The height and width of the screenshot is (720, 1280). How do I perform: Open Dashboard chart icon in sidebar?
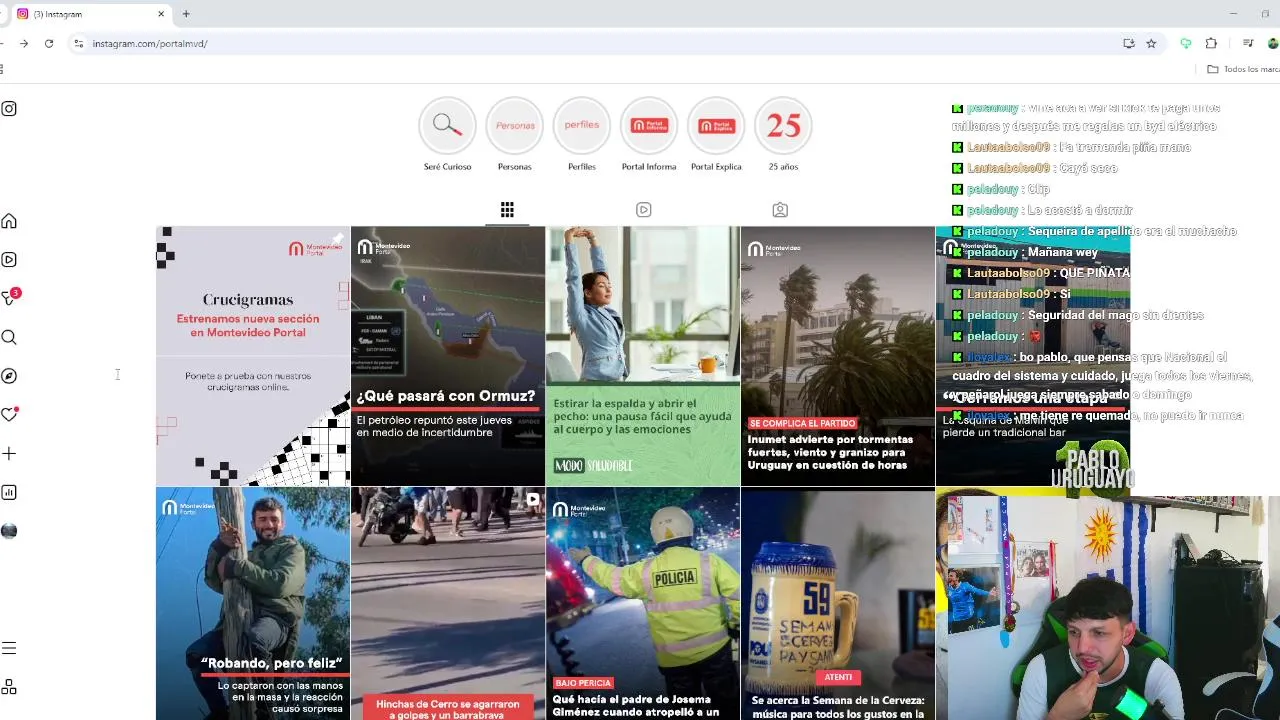click(x=9, y=492)
